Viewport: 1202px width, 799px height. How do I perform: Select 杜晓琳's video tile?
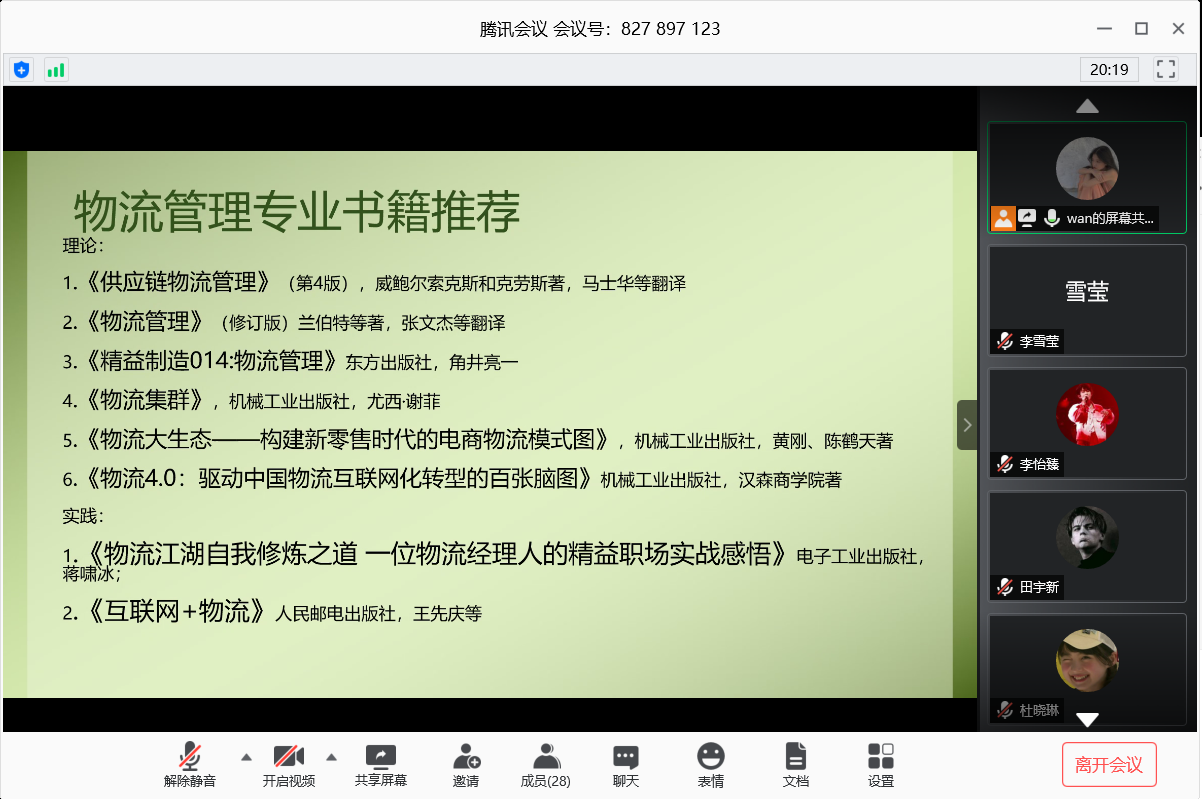click(1087, 669)
